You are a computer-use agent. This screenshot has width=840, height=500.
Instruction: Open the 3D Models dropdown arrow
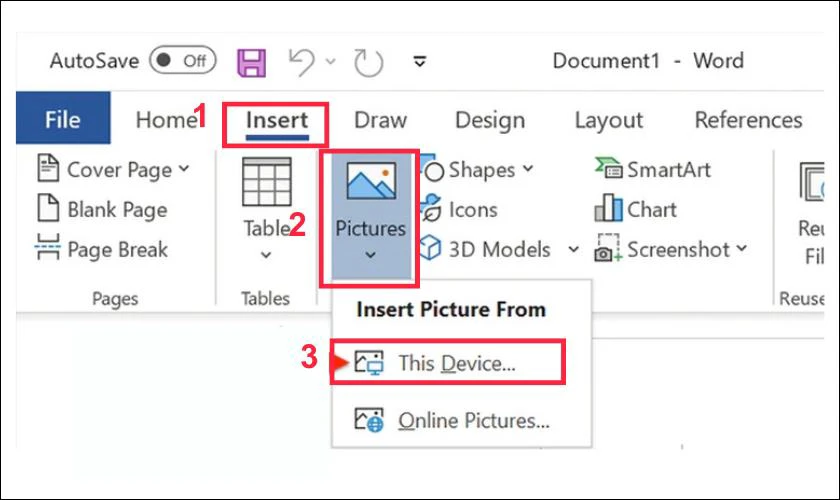point(573,249)
